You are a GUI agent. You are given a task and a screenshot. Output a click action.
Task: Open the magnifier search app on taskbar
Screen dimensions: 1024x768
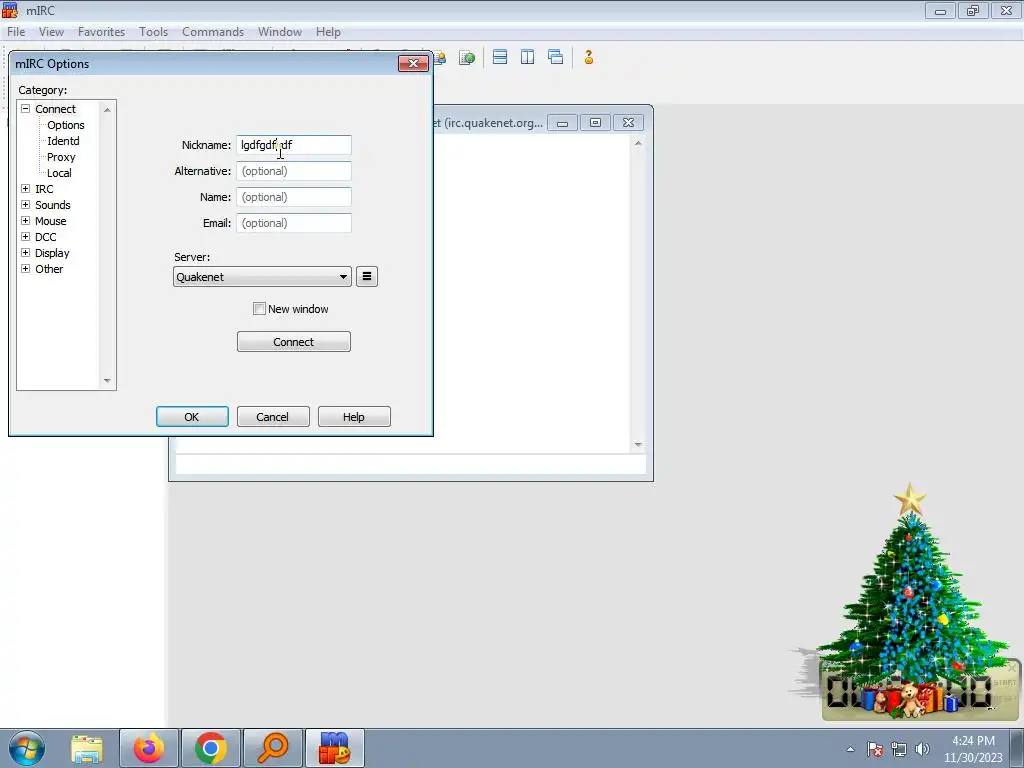pyautogui.click(x=272, y=748)
